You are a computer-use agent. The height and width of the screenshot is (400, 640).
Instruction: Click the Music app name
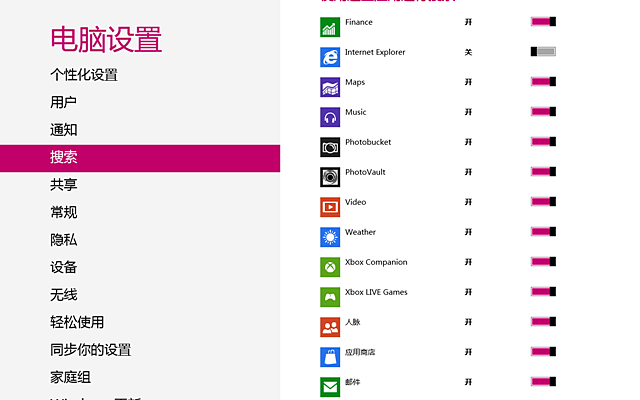(356, 112)
